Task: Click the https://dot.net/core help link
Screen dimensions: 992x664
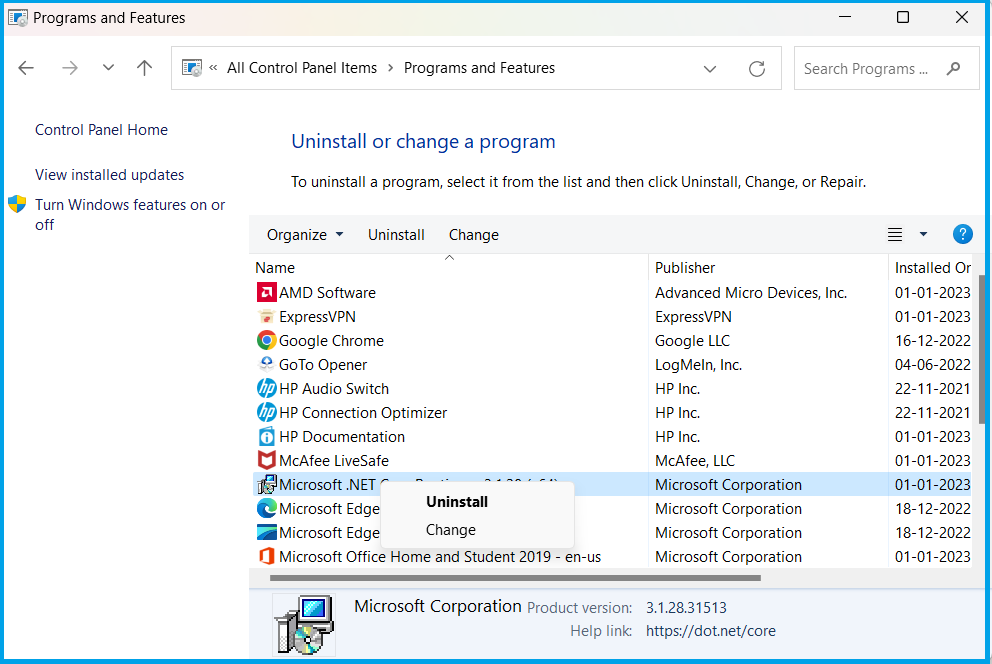Action: (710, 631)
